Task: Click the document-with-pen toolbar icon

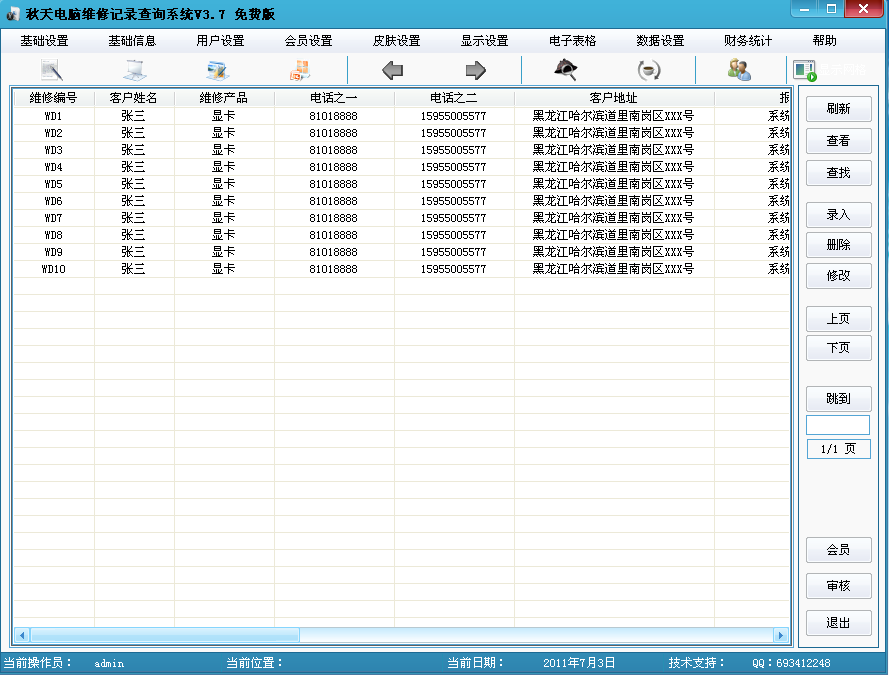Action: point(52,70)
